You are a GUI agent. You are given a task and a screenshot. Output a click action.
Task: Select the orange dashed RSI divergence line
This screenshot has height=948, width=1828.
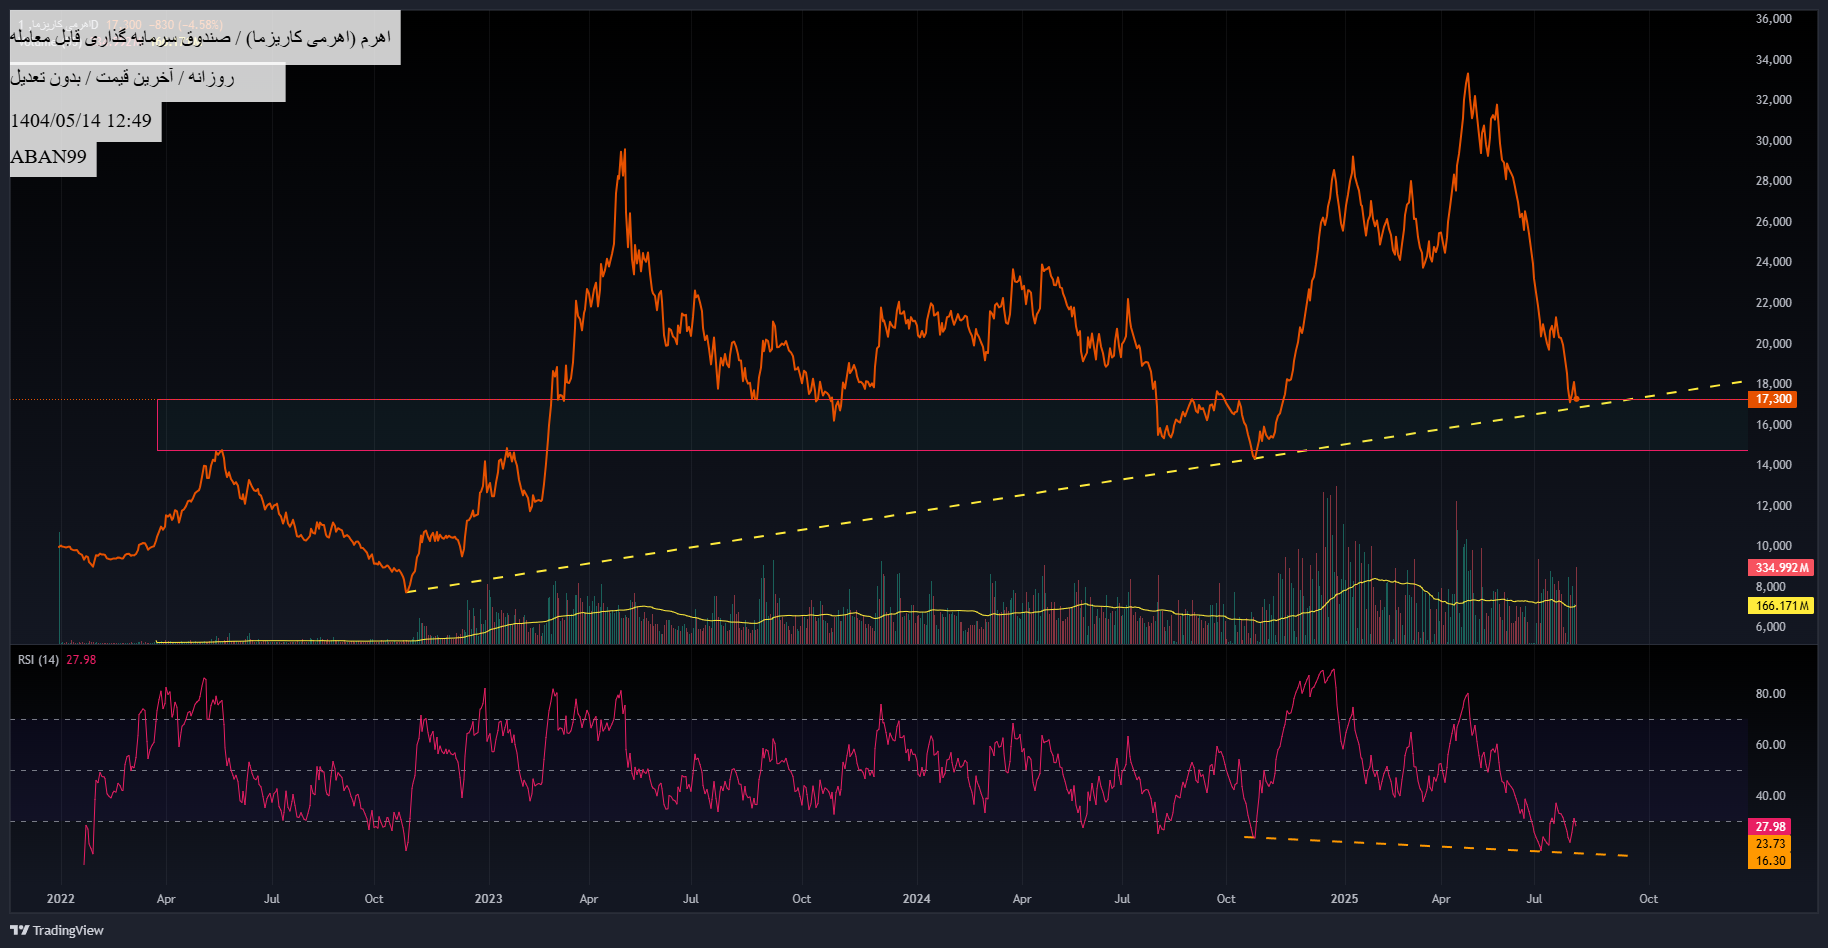click(x=1437, y=846)
